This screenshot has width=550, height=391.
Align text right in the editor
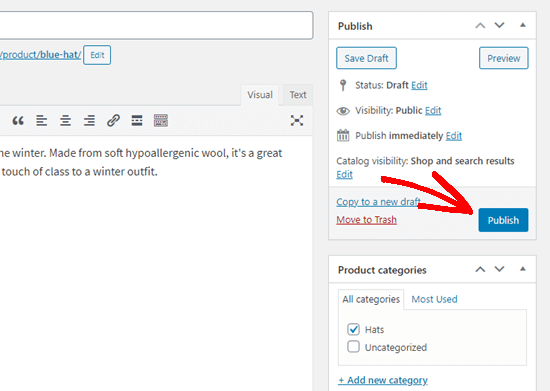point(89,121)
